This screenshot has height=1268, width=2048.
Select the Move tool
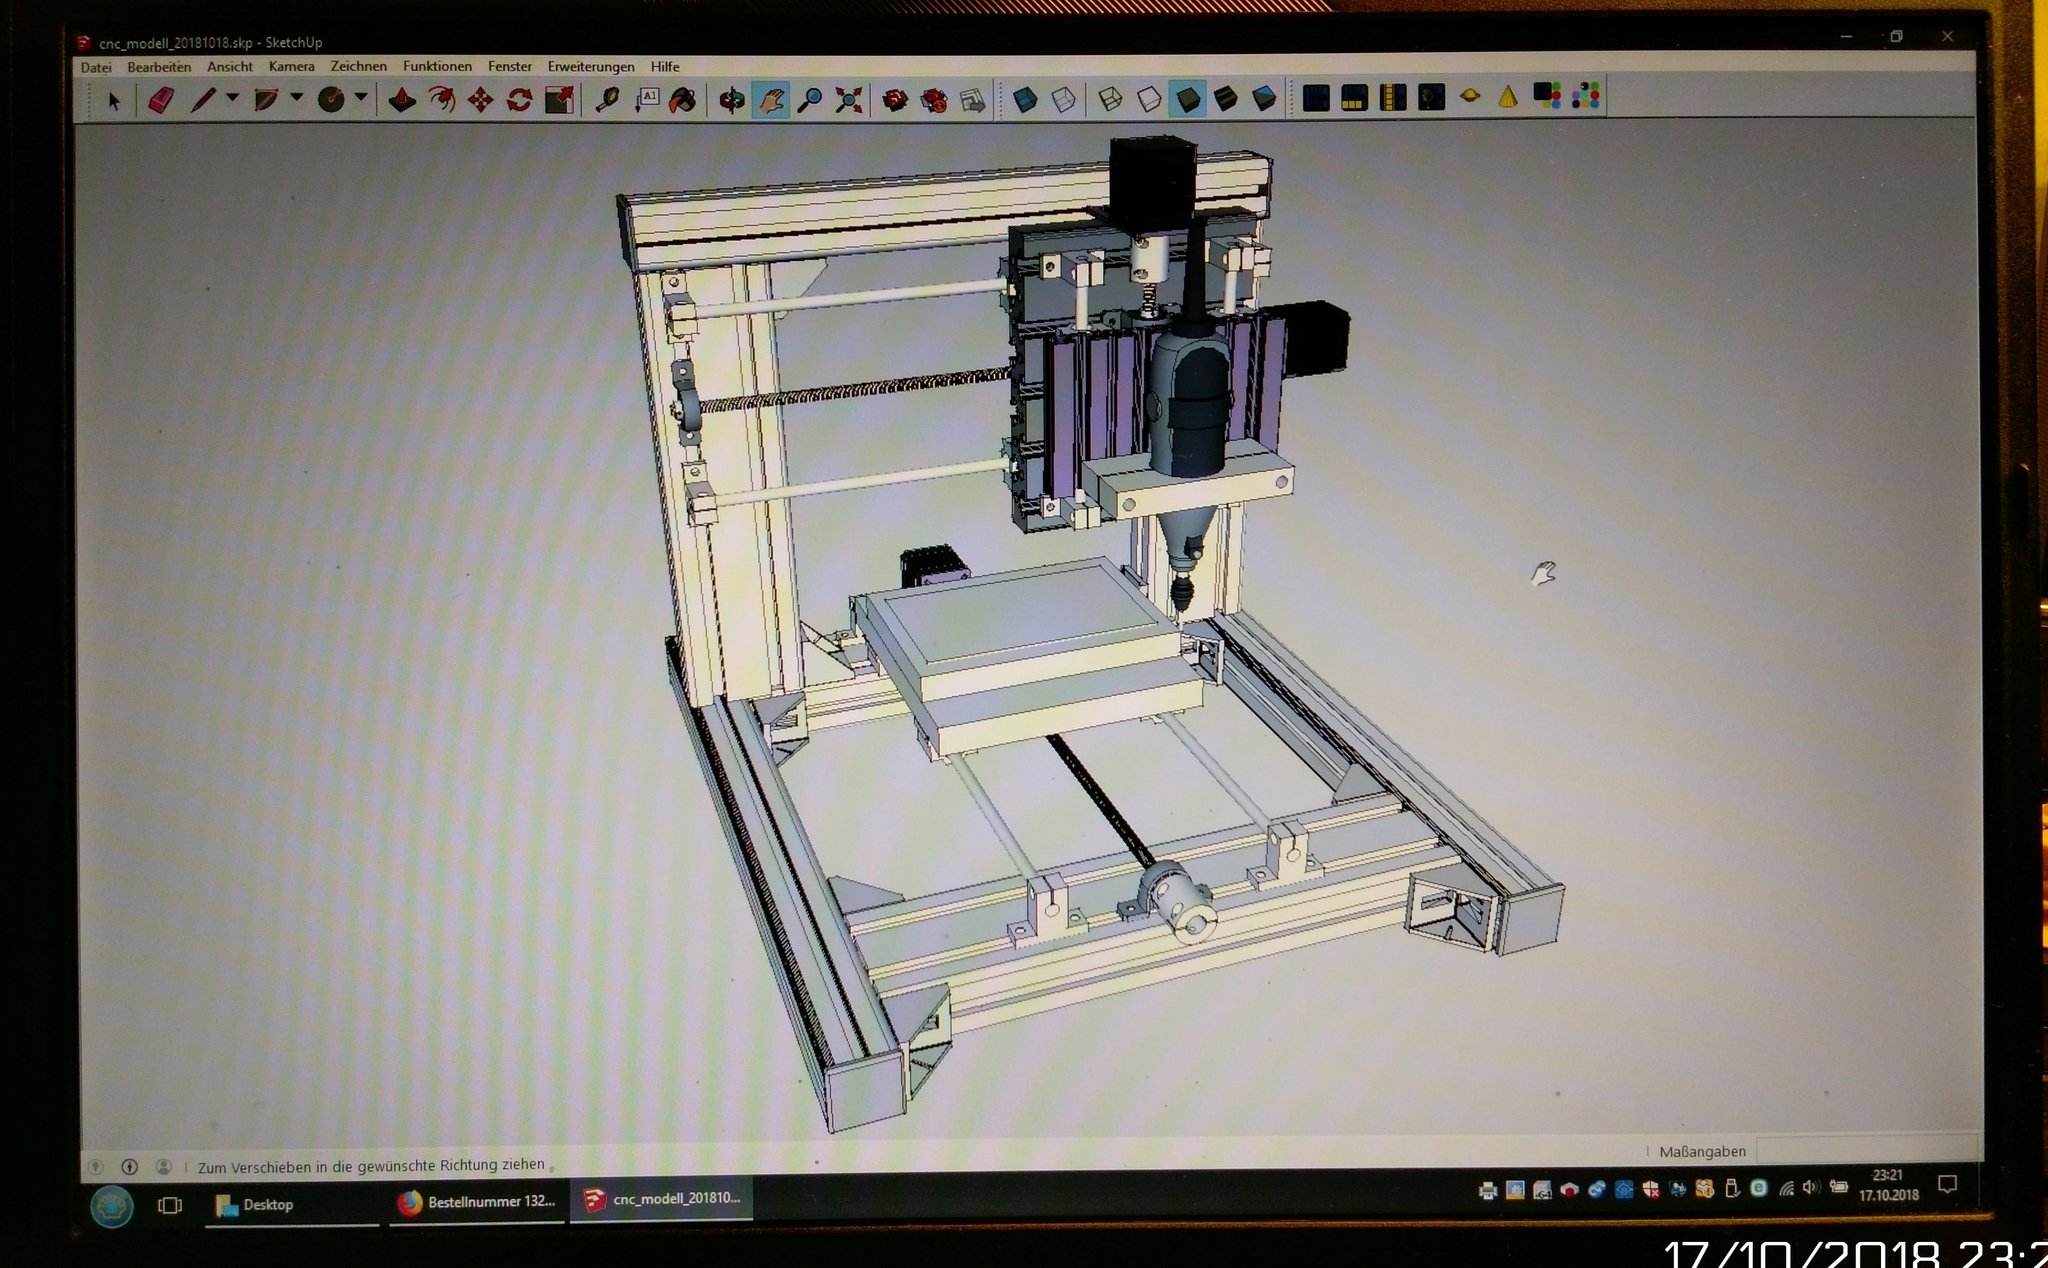point(480,99)
